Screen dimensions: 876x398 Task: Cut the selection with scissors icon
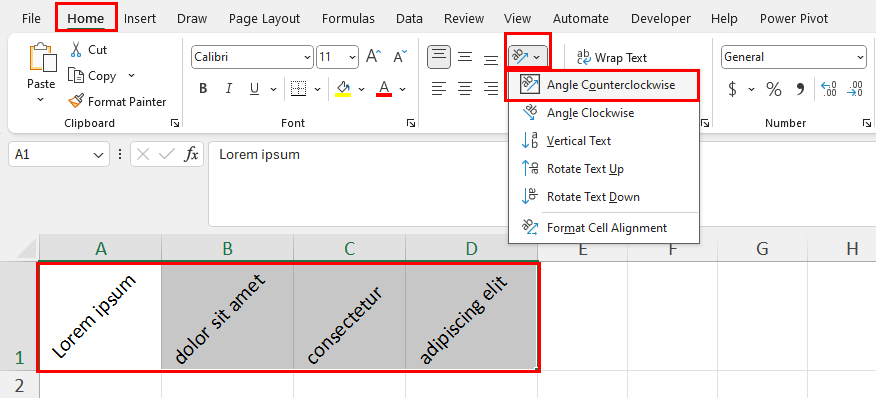coord(76,50)
